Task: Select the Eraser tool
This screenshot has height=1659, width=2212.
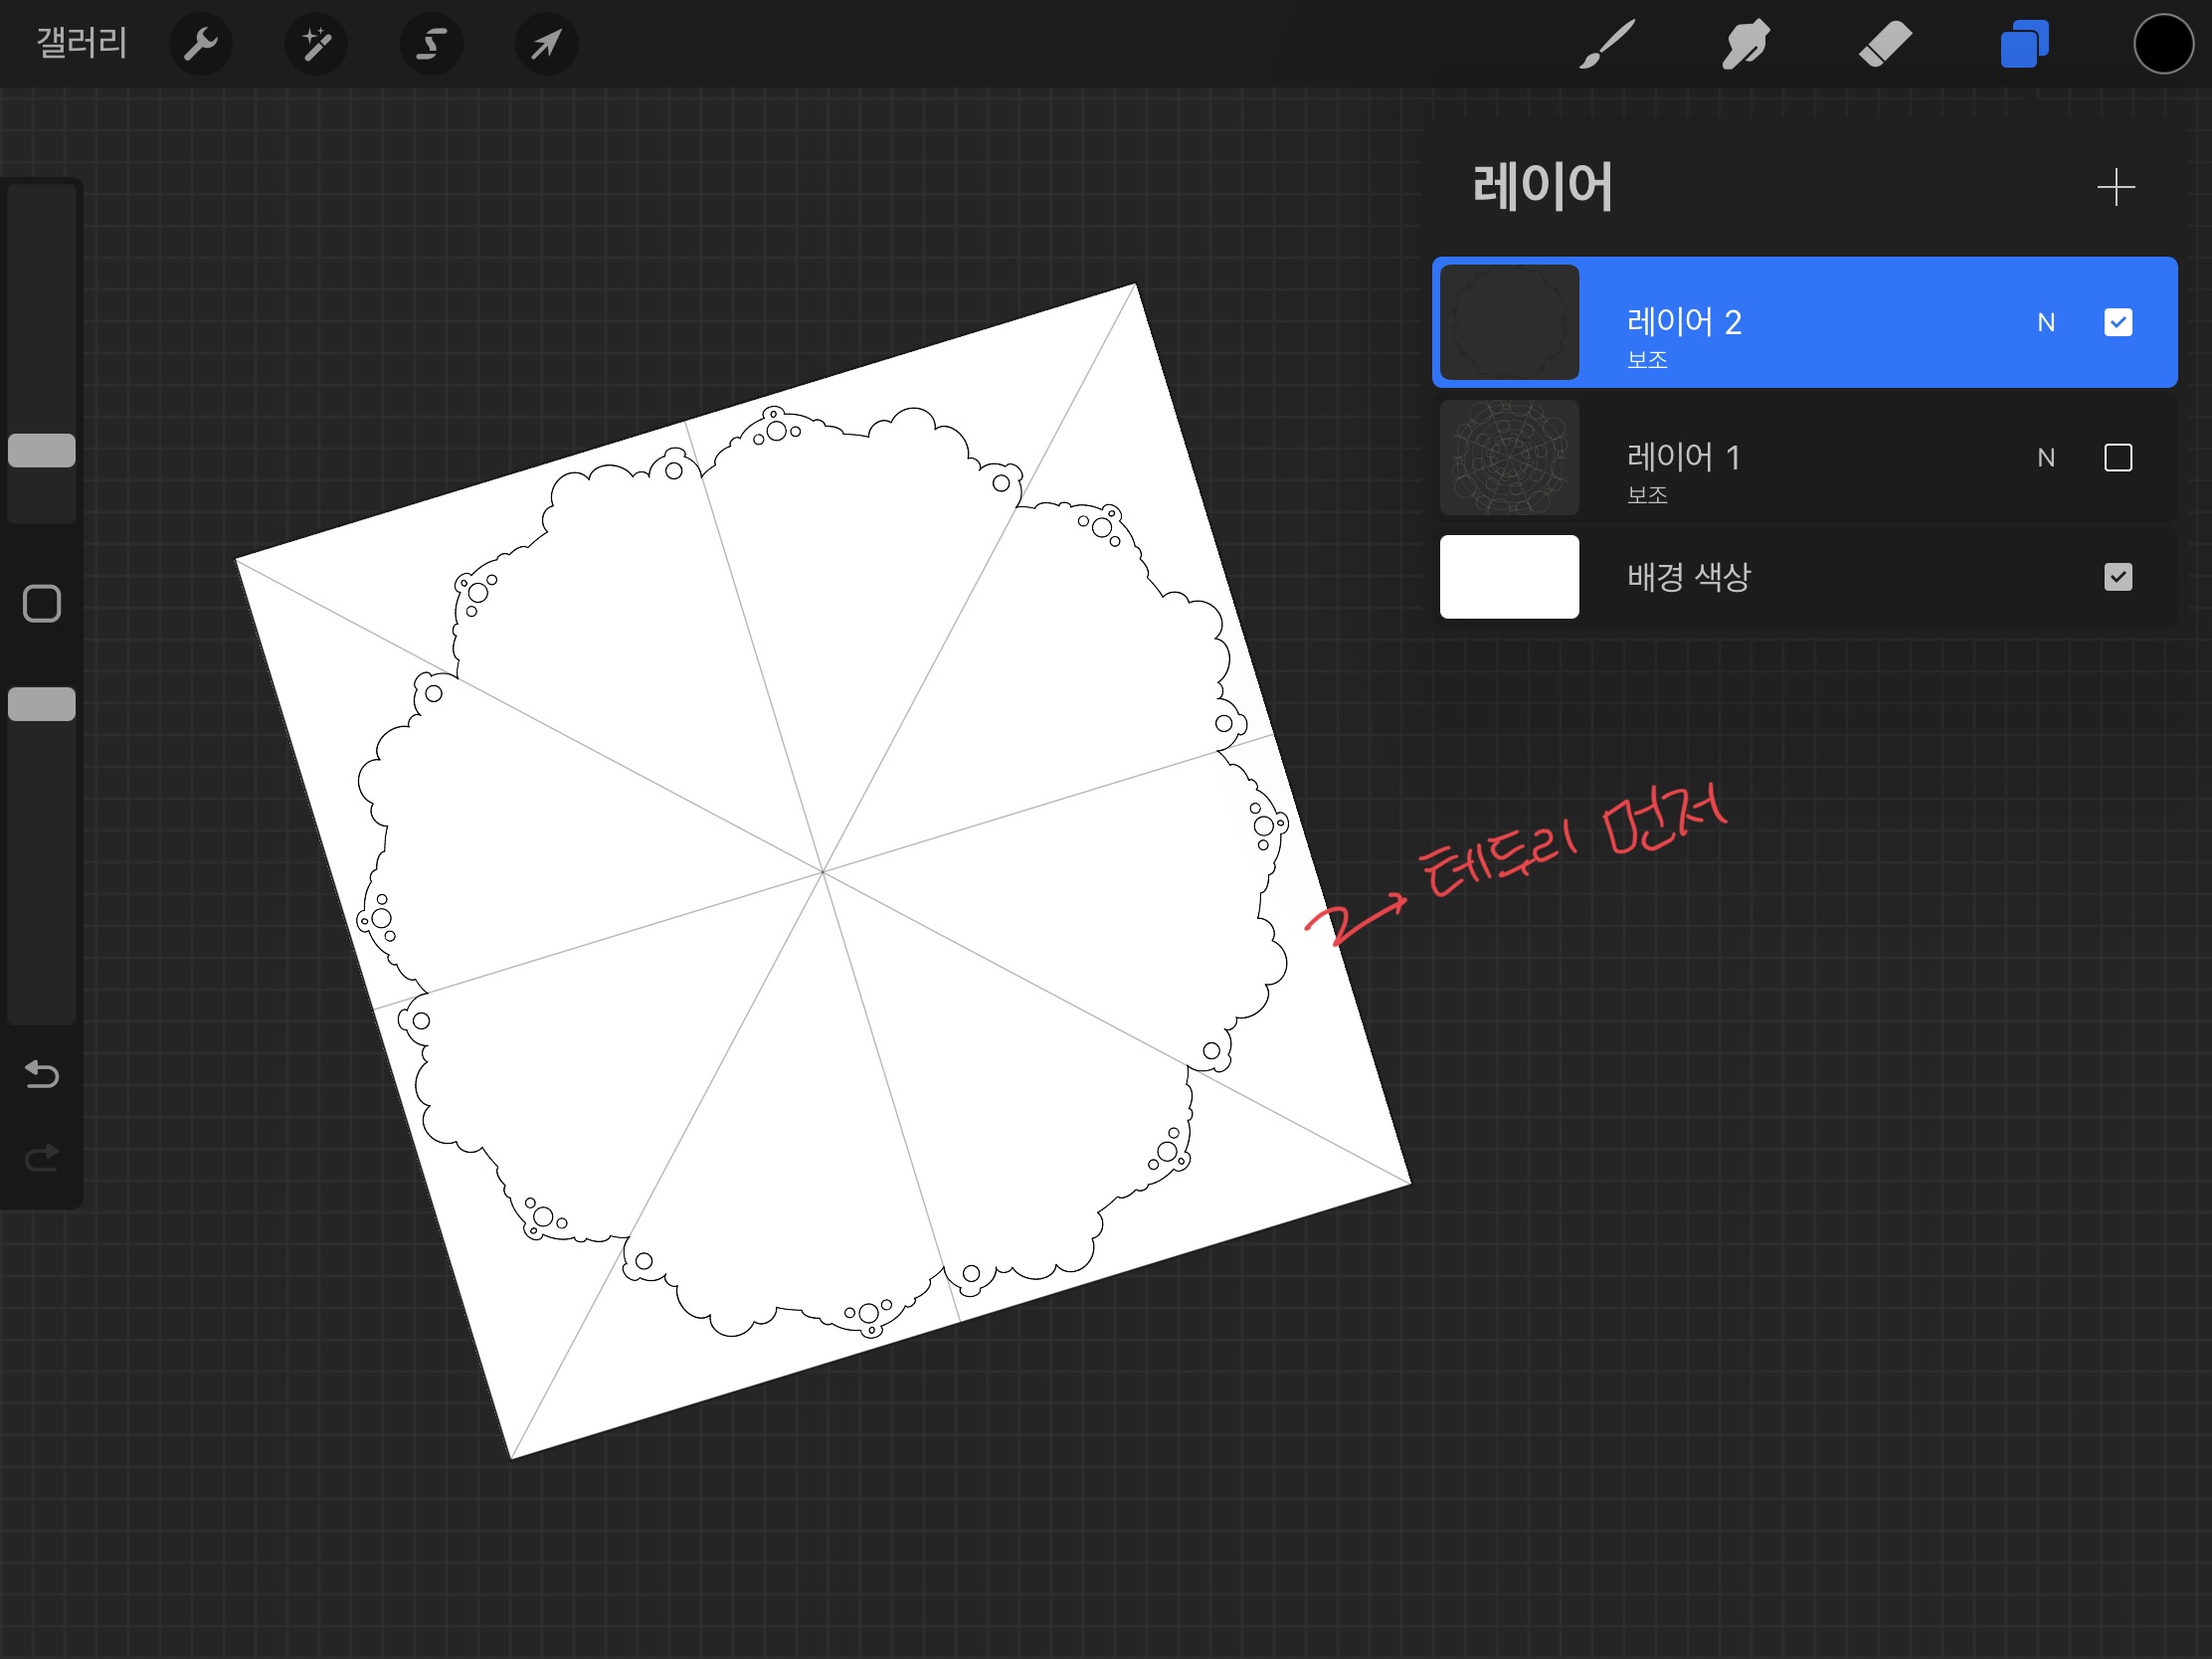Action: click(x=1885, y=44)
